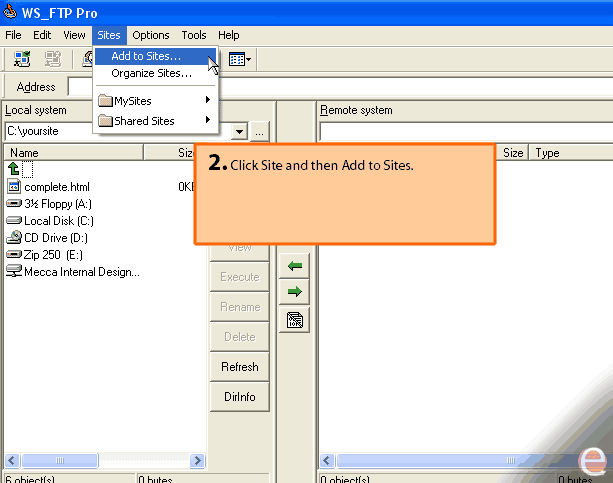The width and height of the screenshot is (613, 483).
Task: Click the DirInfo button
Action: tap(239, 397)
